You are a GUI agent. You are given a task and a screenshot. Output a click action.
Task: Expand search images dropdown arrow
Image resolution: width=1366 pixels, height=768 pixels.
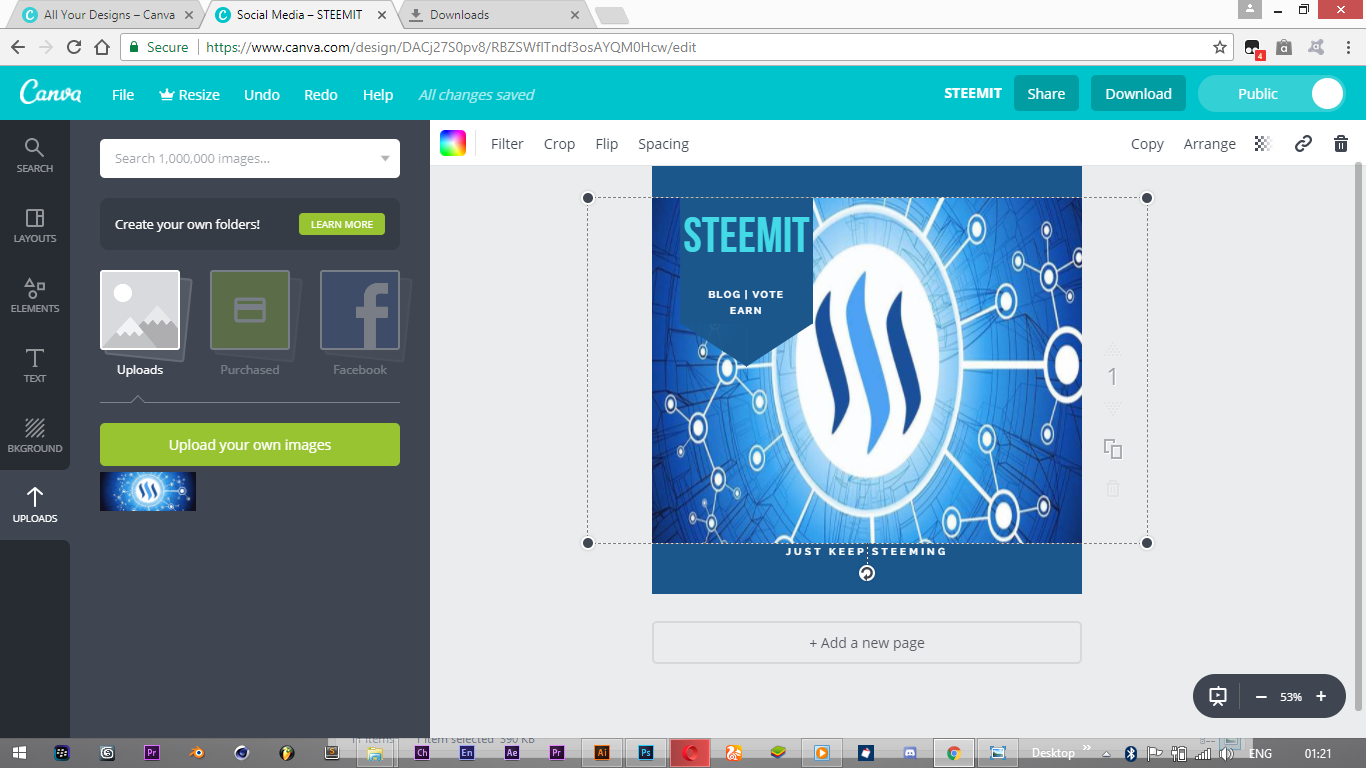click(x=385, y=159)
